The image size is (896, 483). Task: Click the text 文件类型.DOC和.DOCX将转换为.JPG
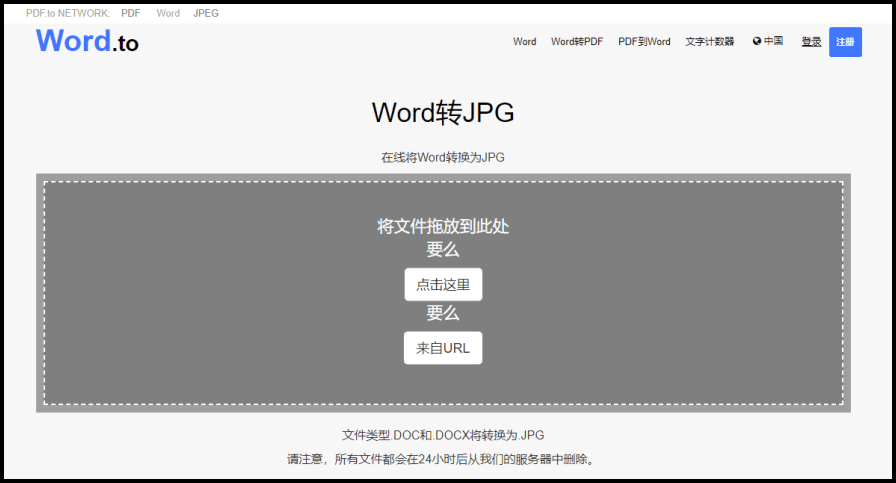coord(443,435)
